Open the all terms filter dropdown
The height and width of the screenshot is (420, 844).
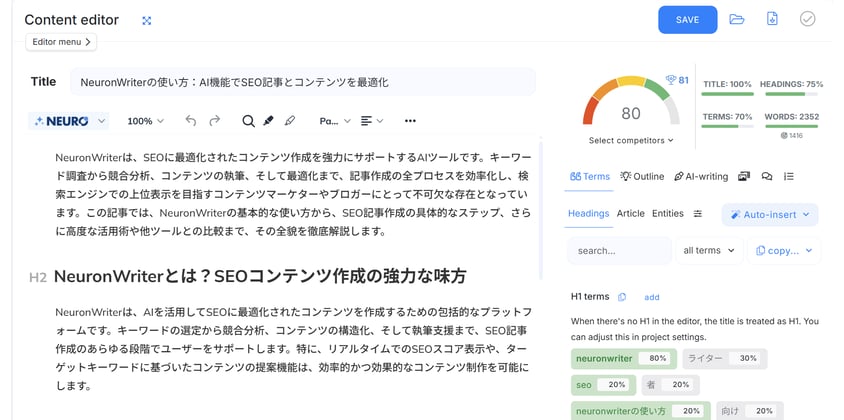709,250
